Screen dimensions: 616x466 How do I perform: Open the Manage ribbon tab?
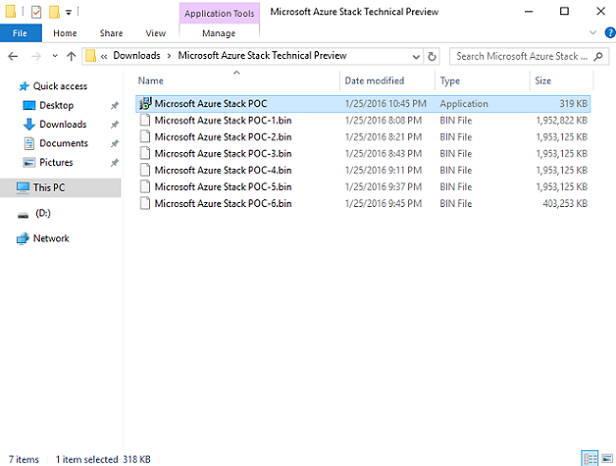219,33
